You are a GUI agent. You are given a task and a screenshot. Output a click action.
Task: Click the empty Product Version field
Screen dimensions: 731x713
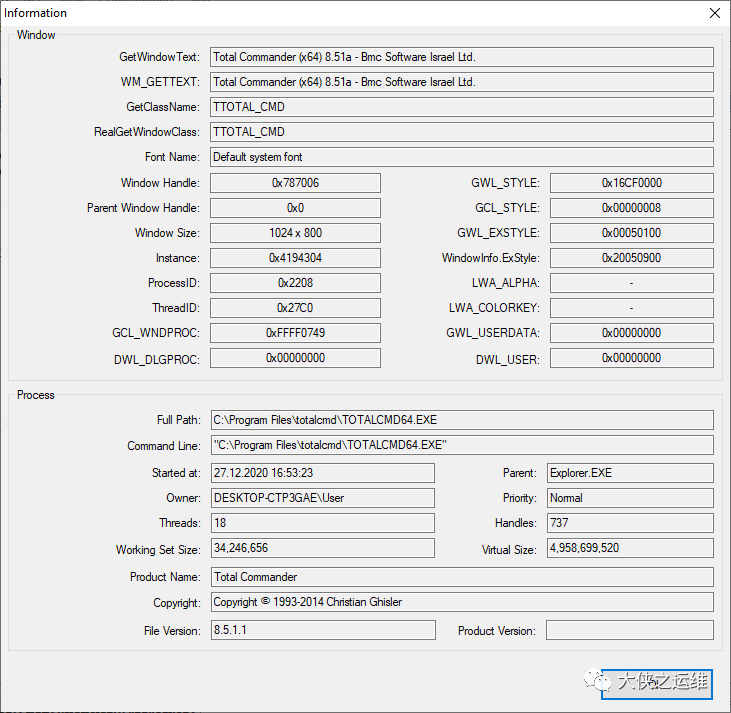630,630
